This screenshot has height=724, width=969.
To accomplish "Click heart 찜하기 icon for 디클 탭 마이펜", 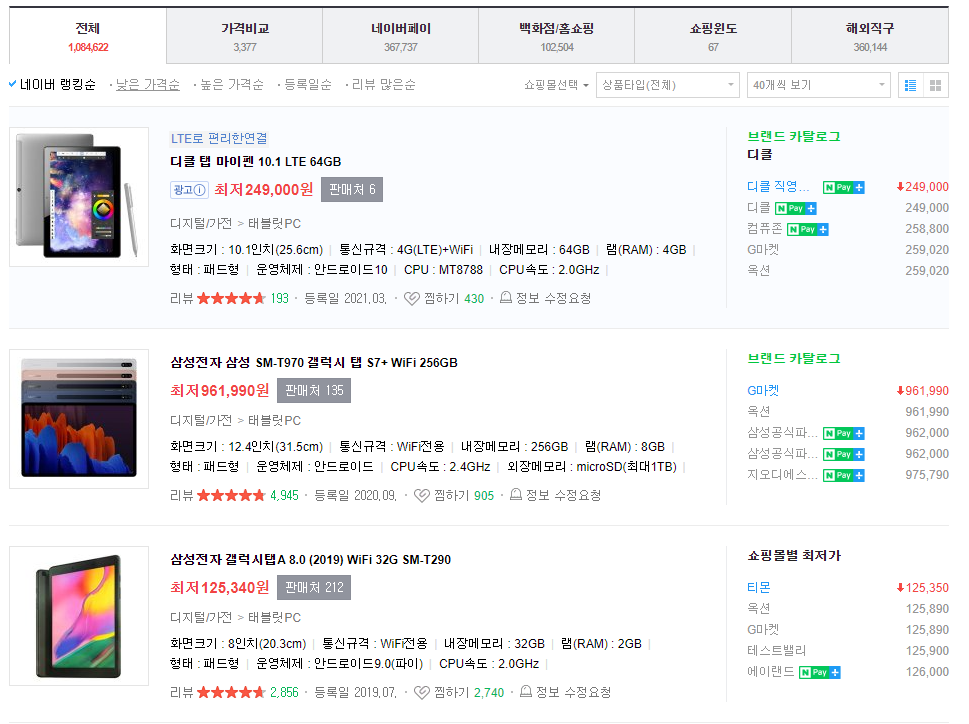I will (x=412, y=299).
